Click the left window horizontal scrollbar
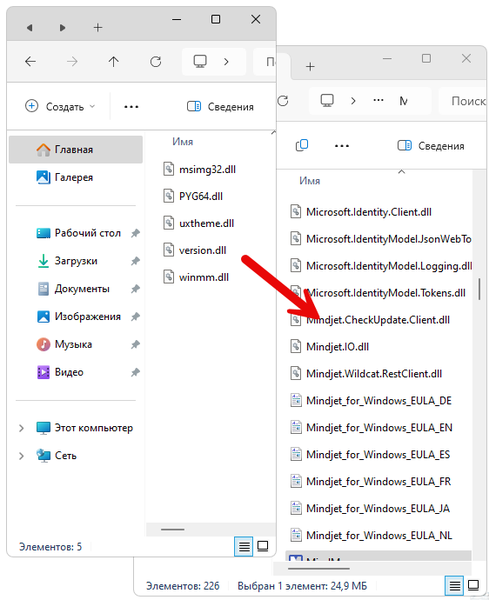The height and width of the screenshot is (600, 489). tap(173, 530)
